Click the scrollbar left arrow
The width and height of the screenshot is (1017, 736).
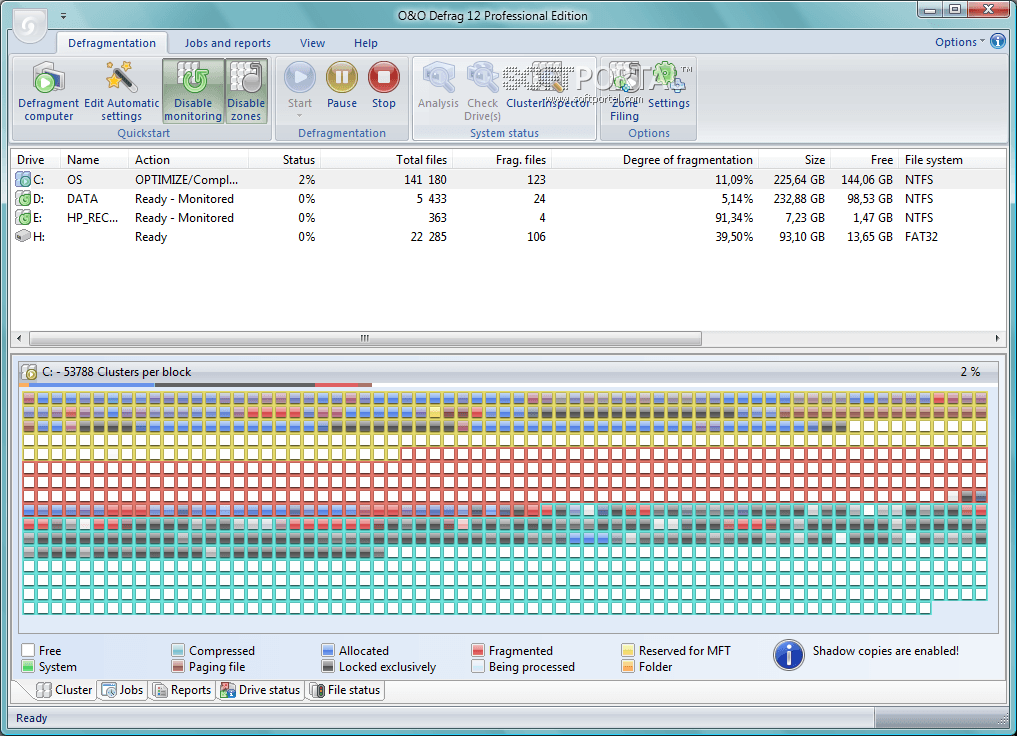19,338
